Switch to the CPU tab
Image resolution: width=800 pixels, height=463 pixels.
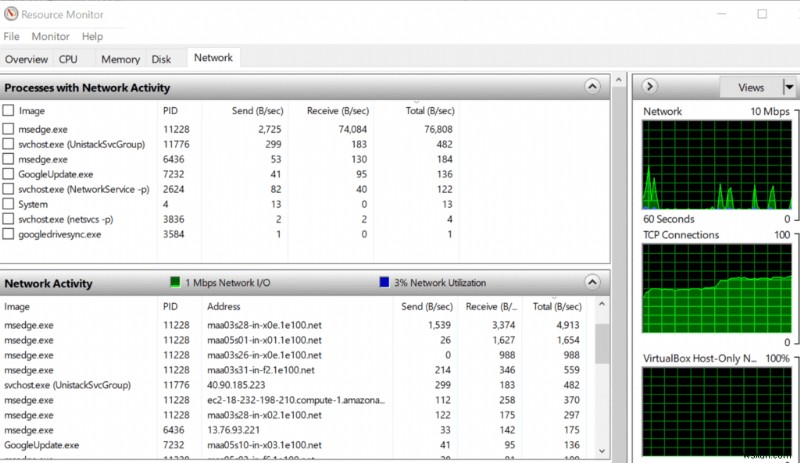click(x=68, y=59)
